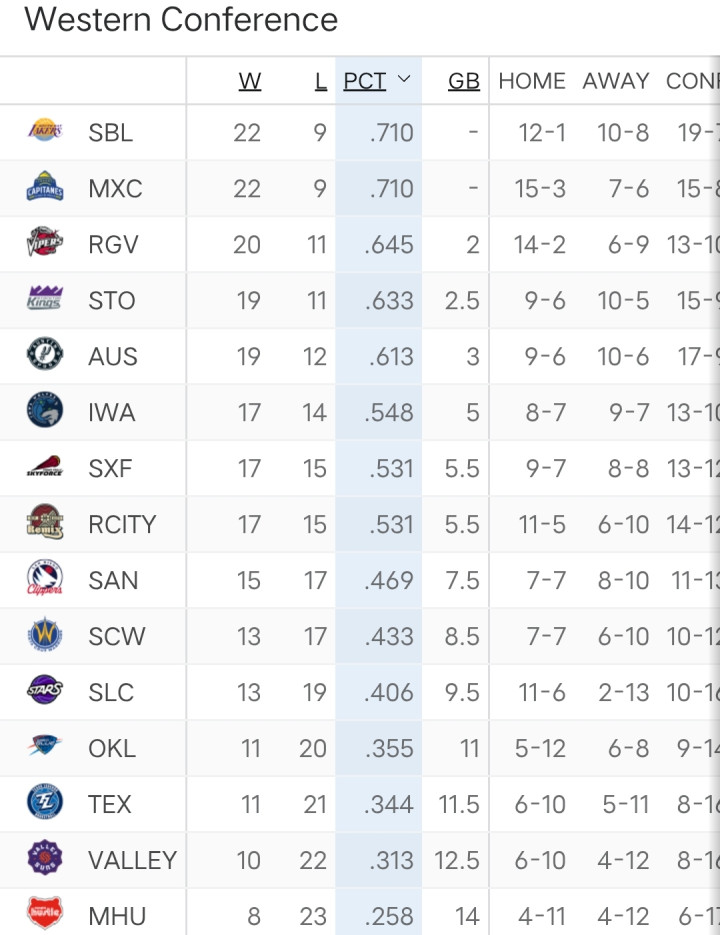
Task: Click the Oklahoma City Blue logo
Action: pyautogui.click(x=45, y=747)
